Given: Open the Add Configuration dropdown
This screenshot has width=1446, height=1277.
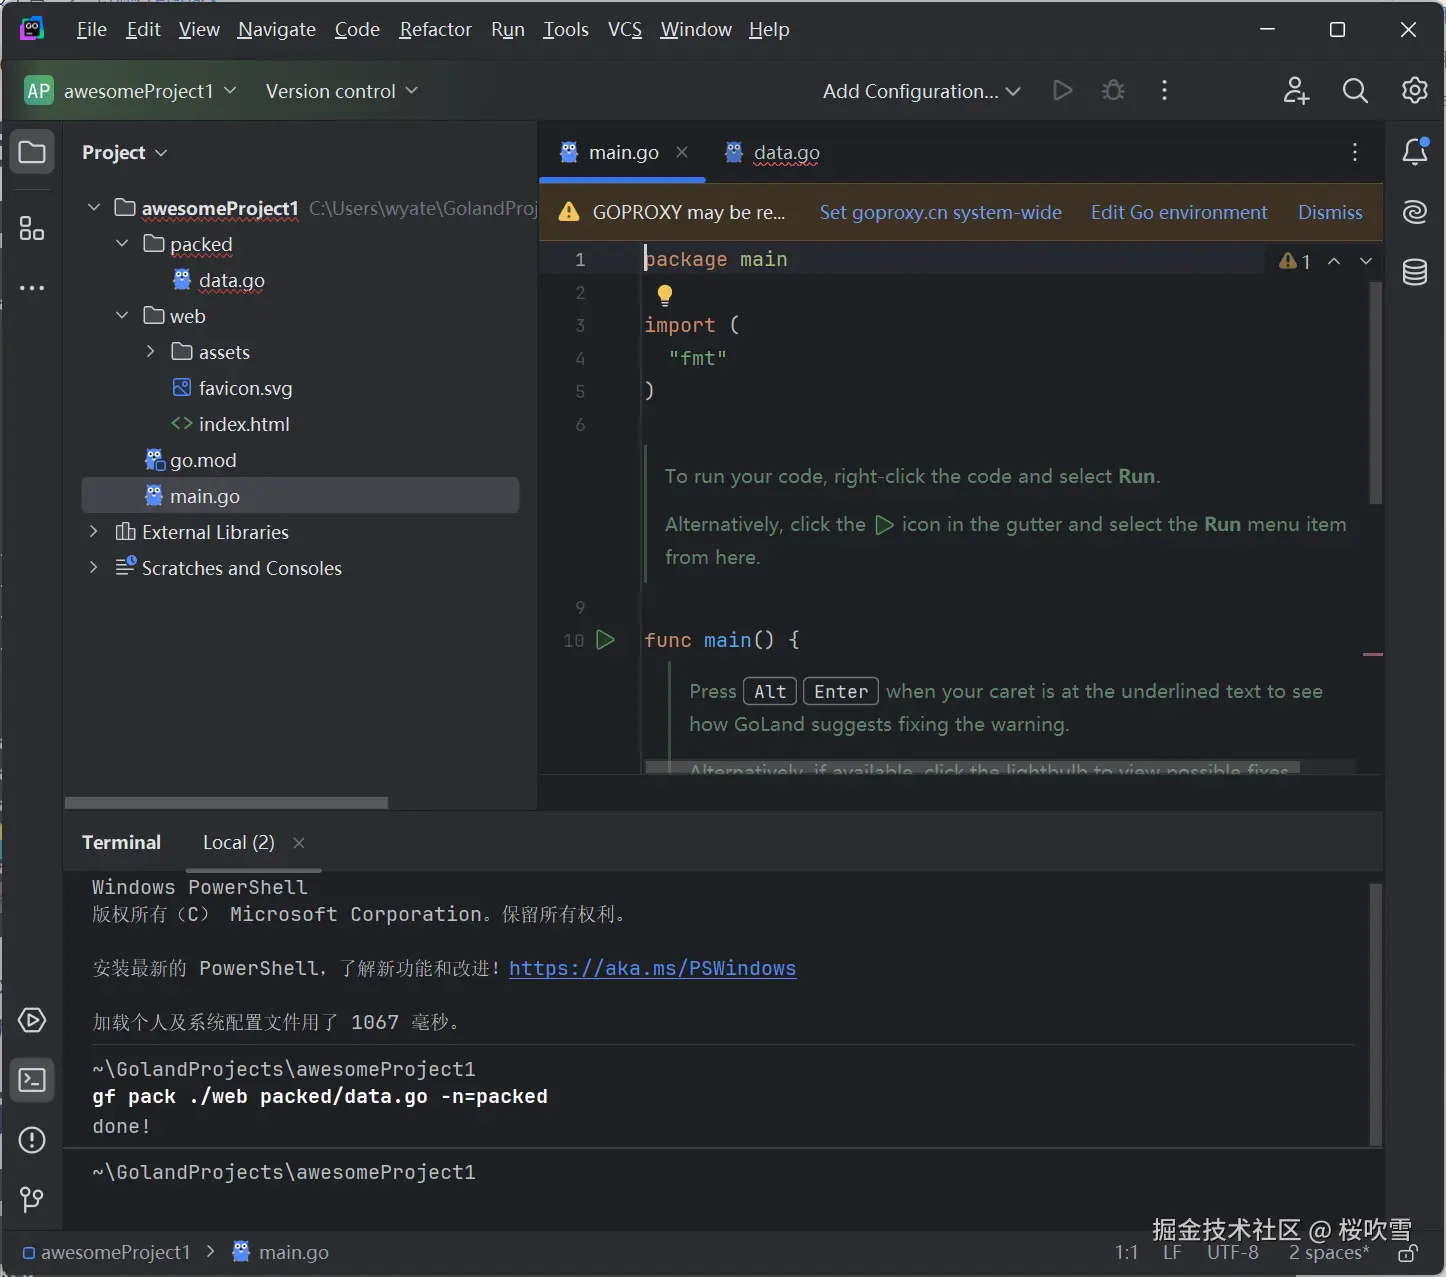Looking at the screenshot, I should pos(921,91).
